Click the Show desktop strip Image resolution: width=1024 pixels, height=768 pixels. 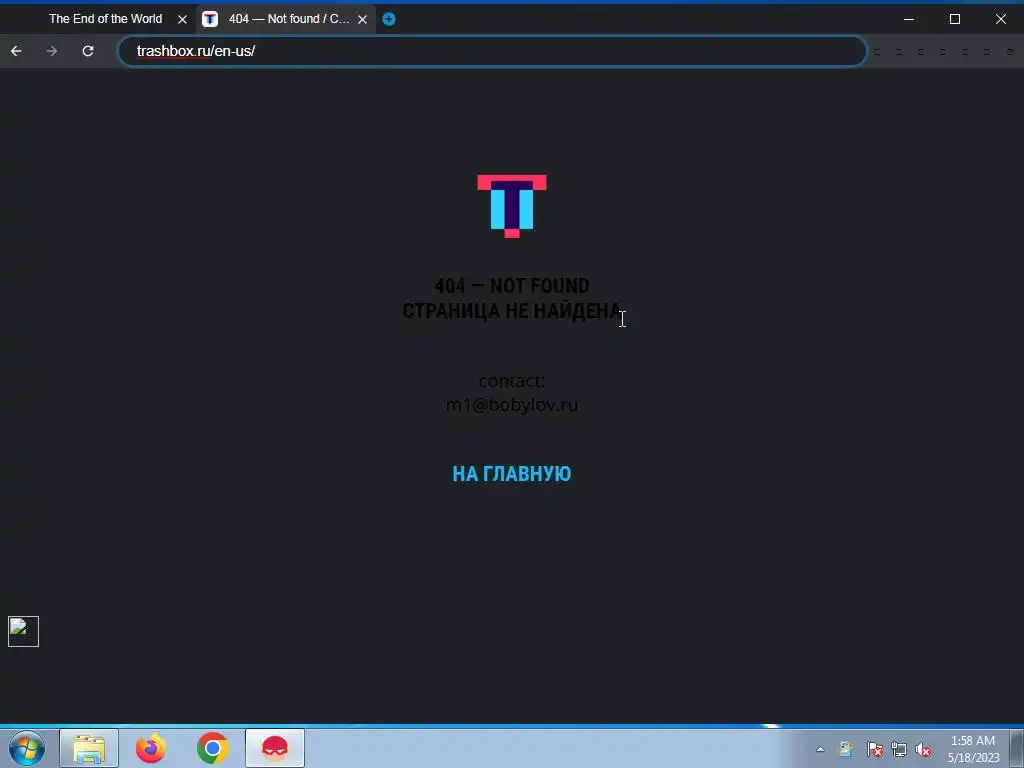(x=1017, y=748)
